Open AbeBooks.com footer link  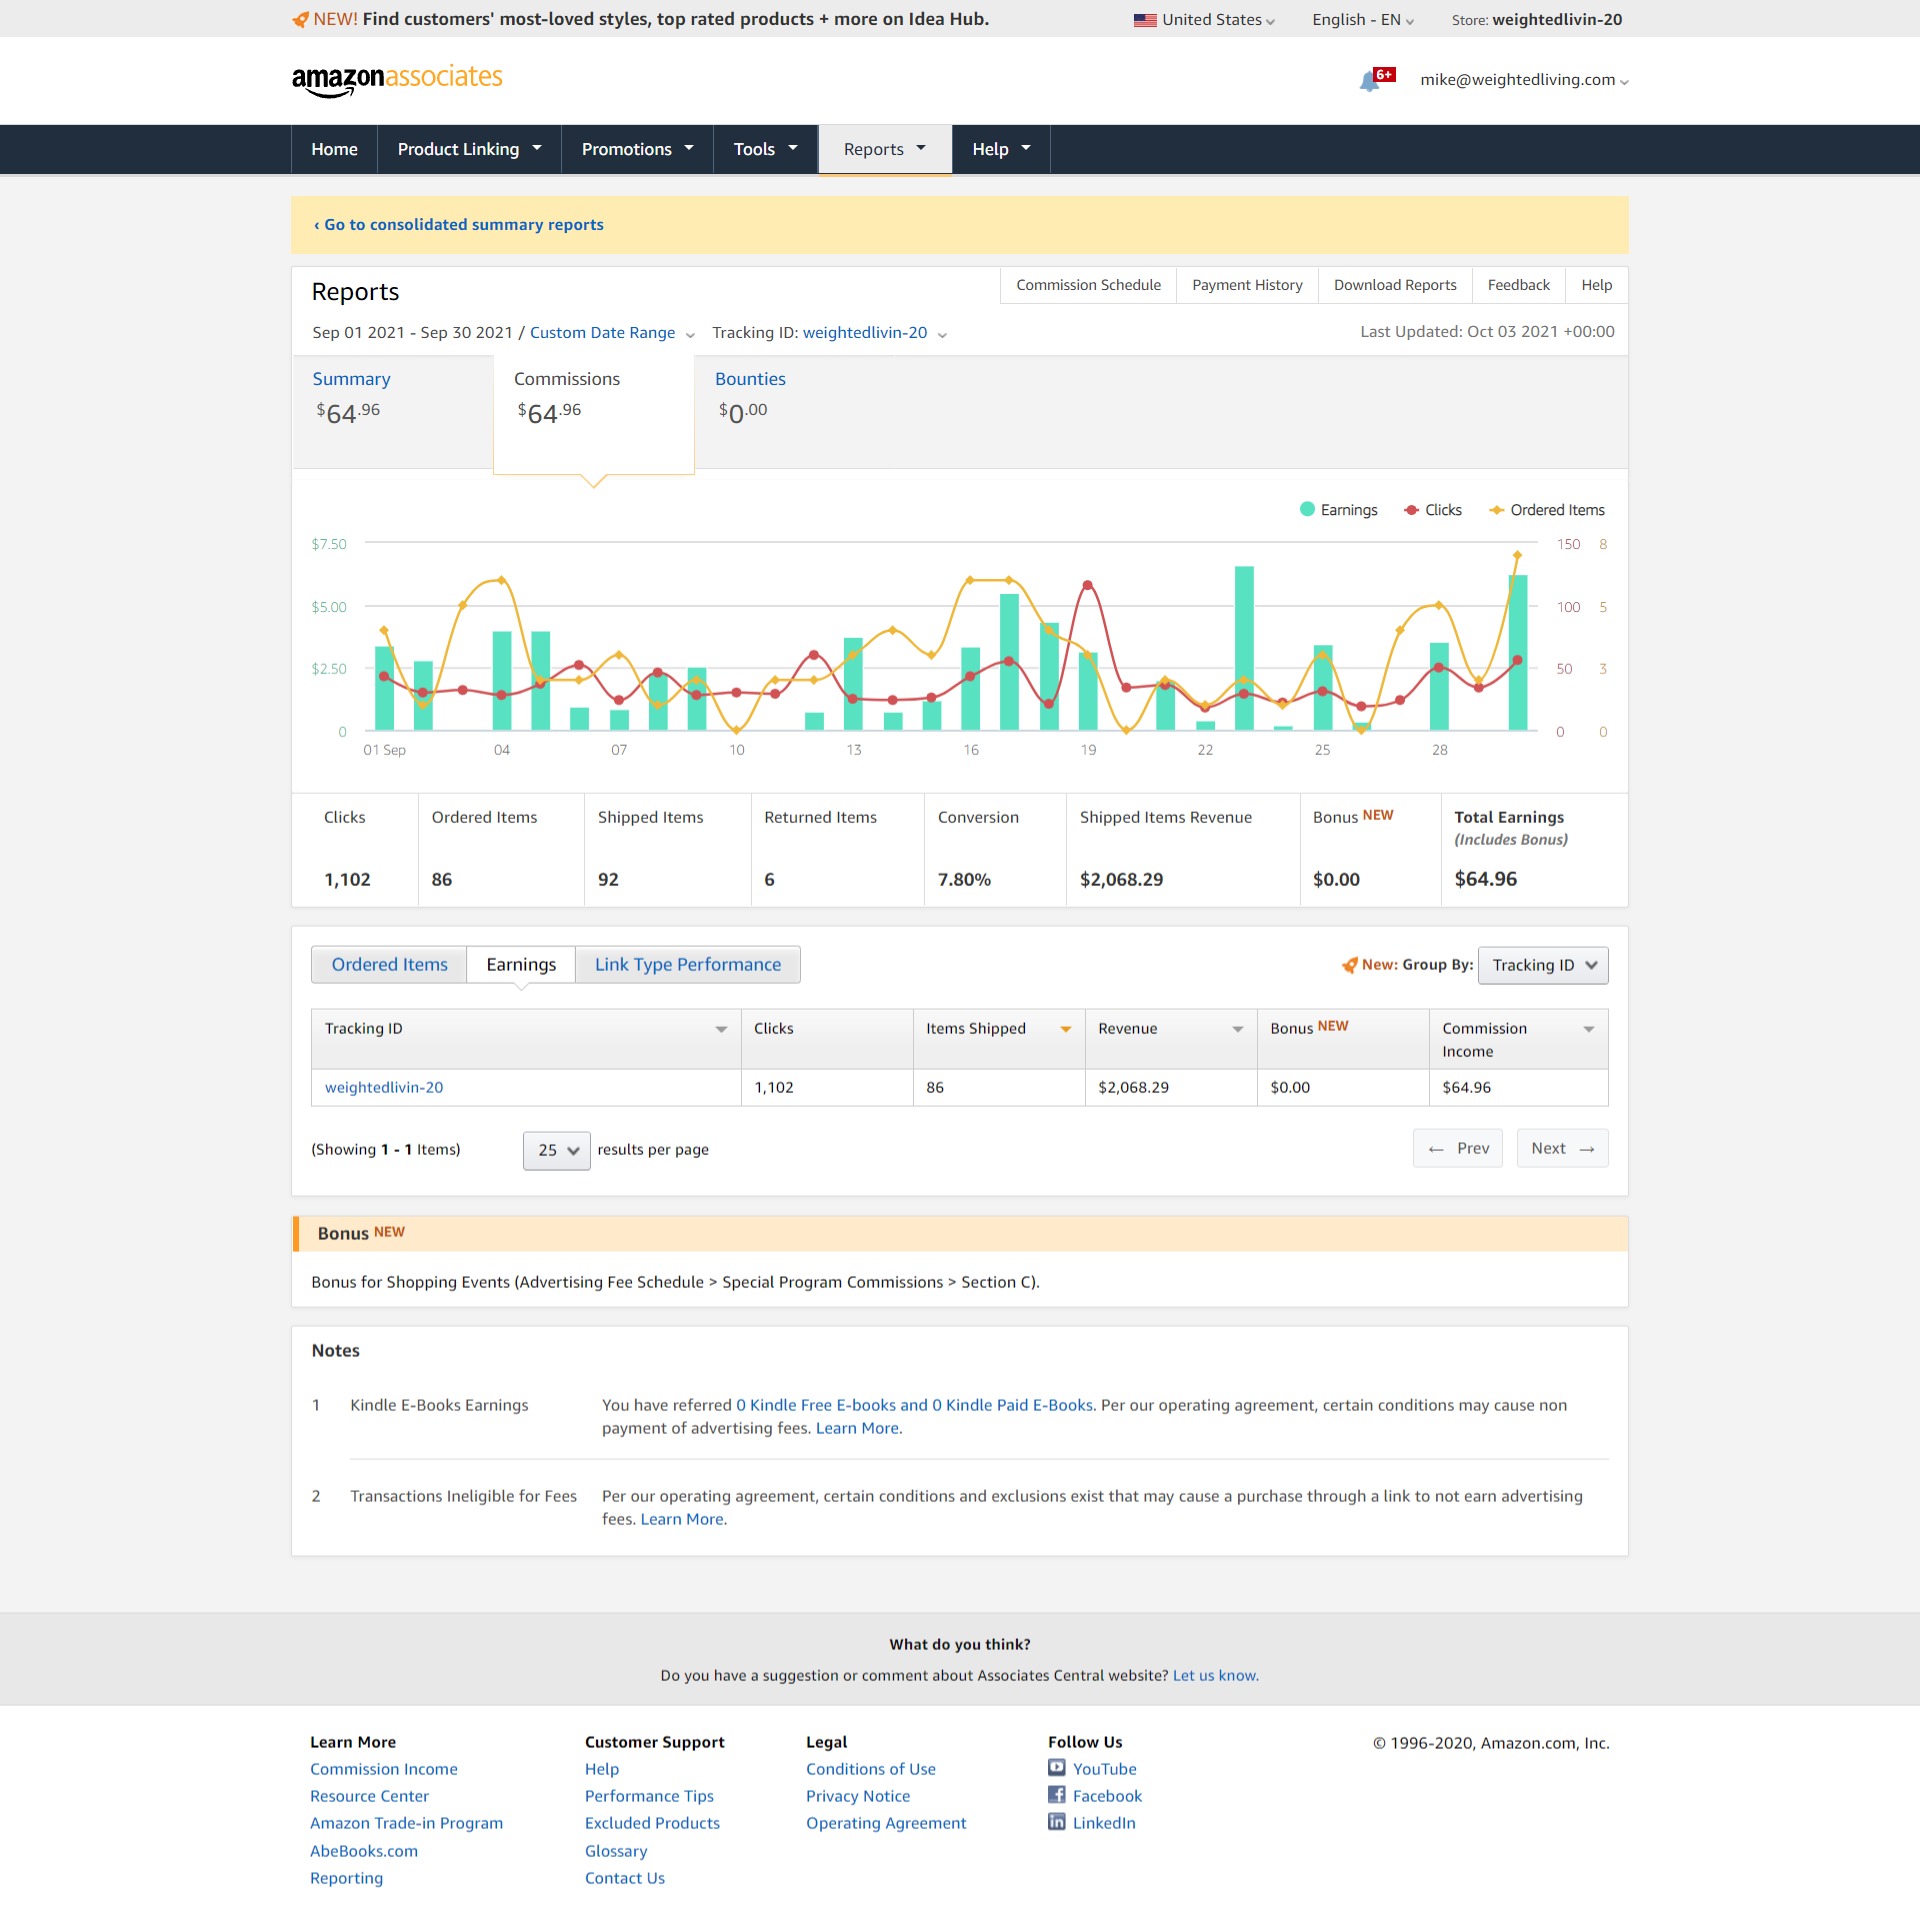[364, 1851]
